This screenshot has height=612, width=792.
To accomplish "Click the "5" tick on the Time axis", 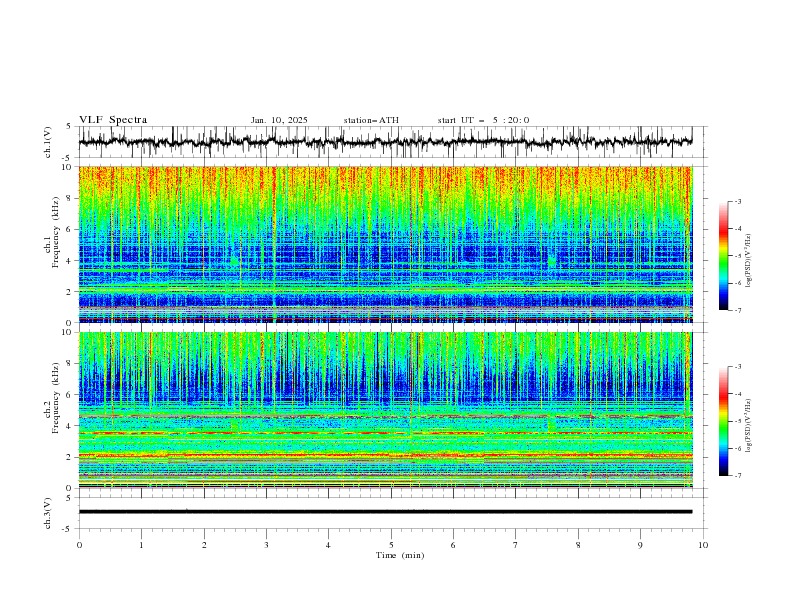I will (x=391, y=545).
